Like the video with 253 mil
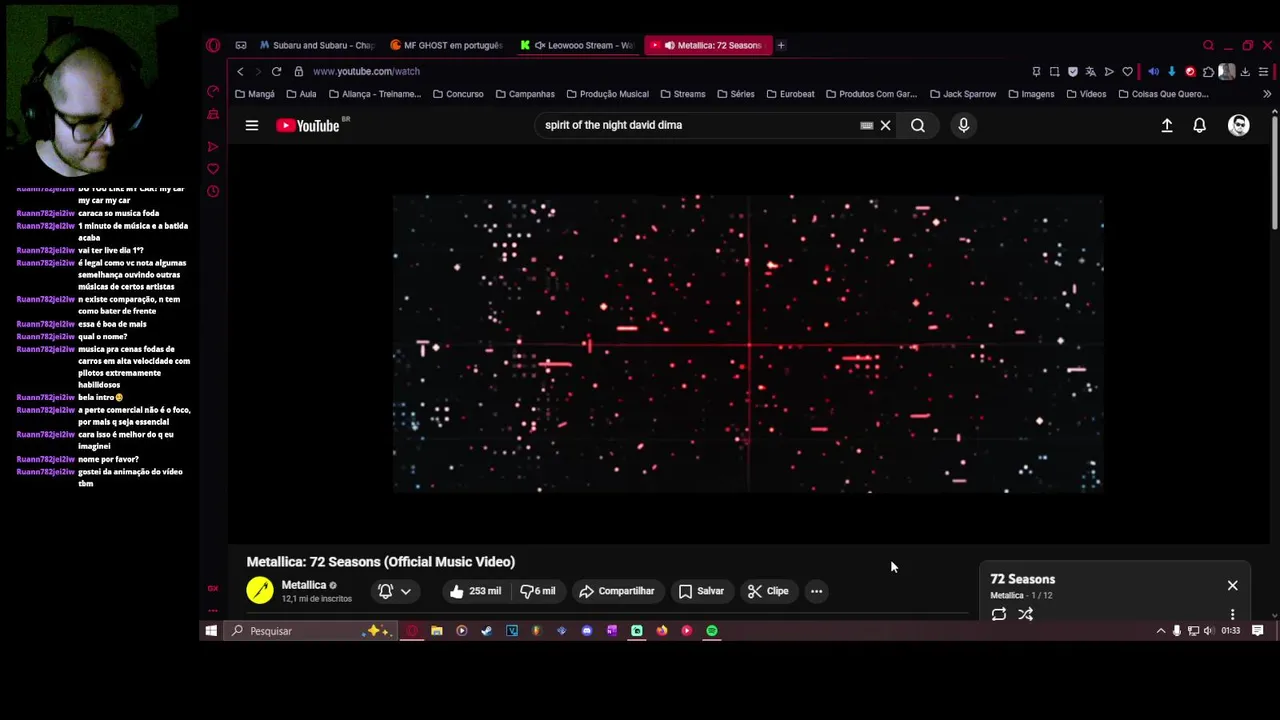The width and height of the screenshot is (1280, 720). [476, 591]
